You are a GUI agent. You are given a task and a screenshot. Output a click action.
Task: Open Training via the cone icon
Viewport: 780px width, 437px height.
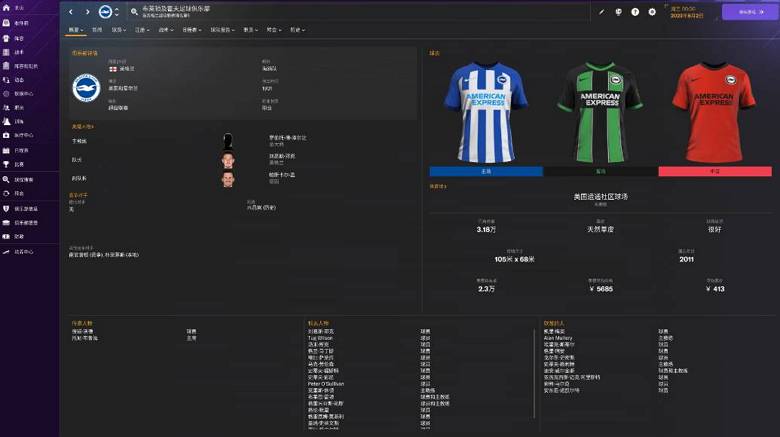(x=6, y=121)
